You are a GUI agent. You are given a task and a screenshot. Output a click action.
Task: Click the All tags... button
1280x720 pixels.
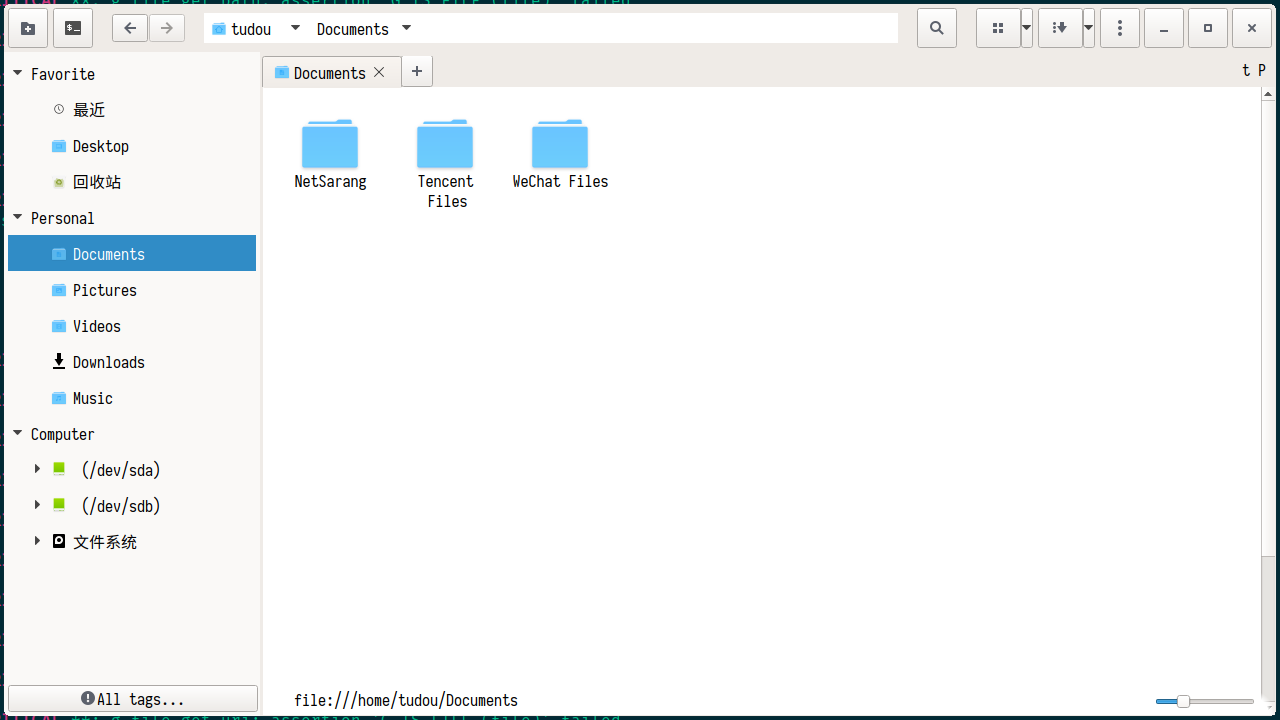pyautogui.click(x=133, y=698)
